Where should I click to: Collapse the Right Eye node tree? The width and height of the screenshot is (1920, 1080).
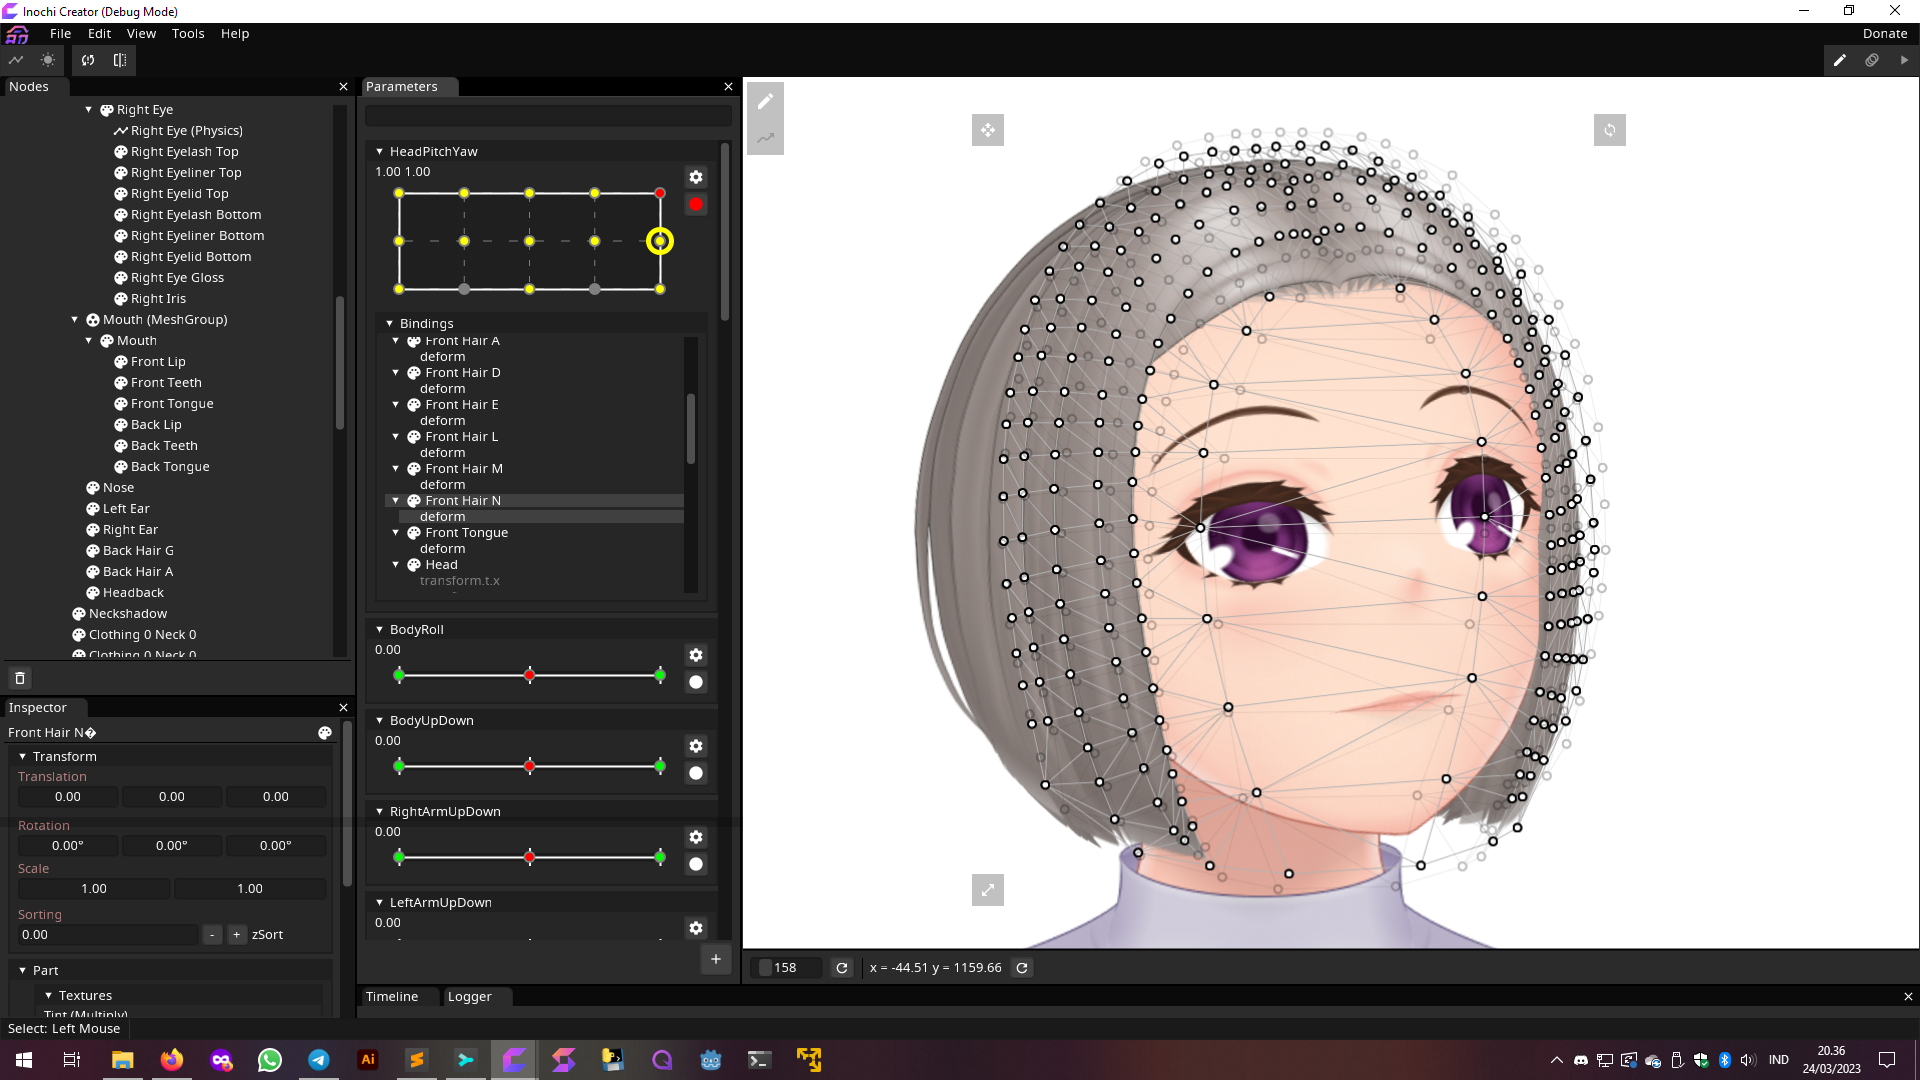[88, 109]
